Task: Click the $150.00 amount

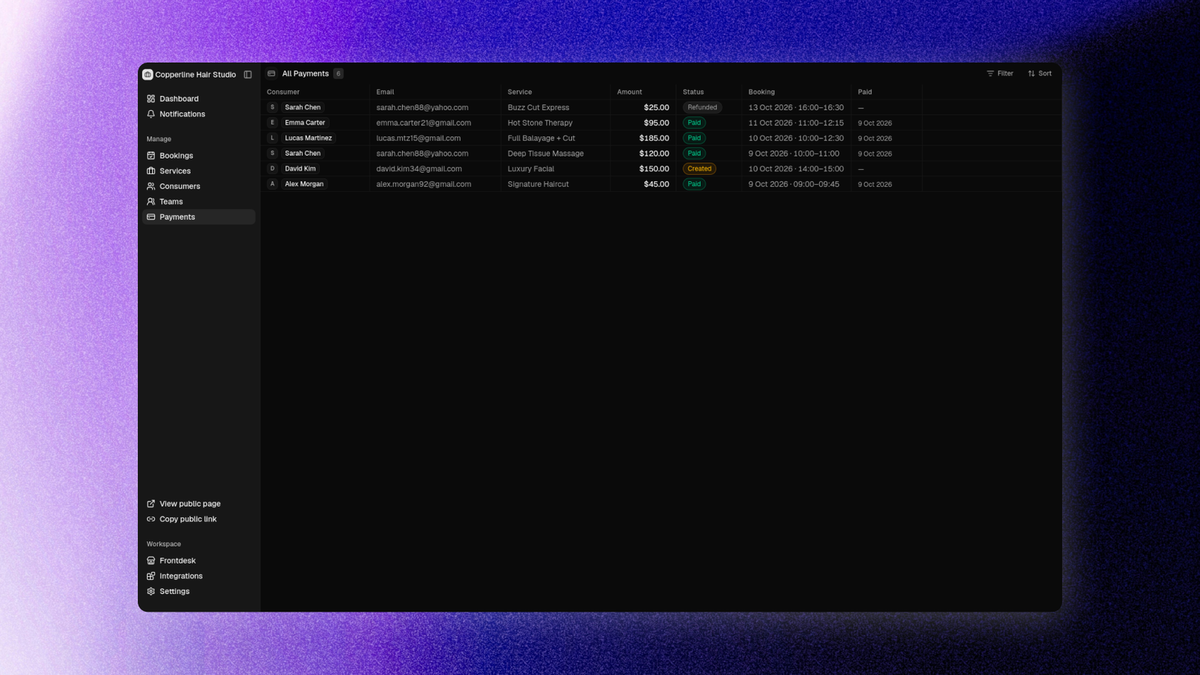Action: [x=654, y=169]
